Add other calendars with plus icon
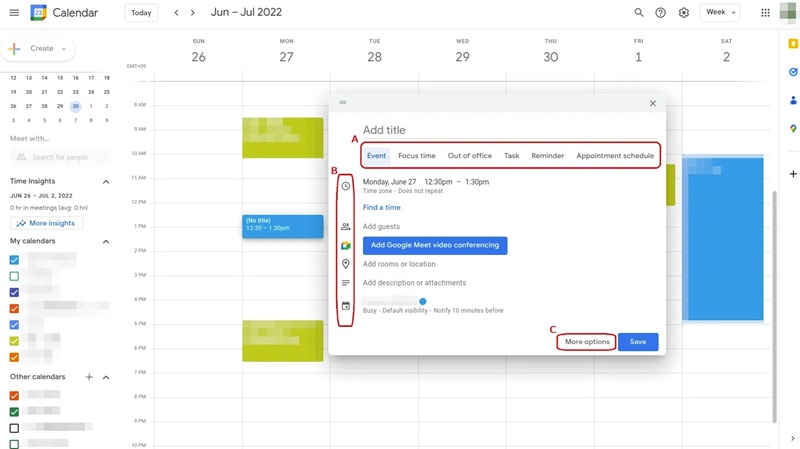 click(x=89, y=377)
